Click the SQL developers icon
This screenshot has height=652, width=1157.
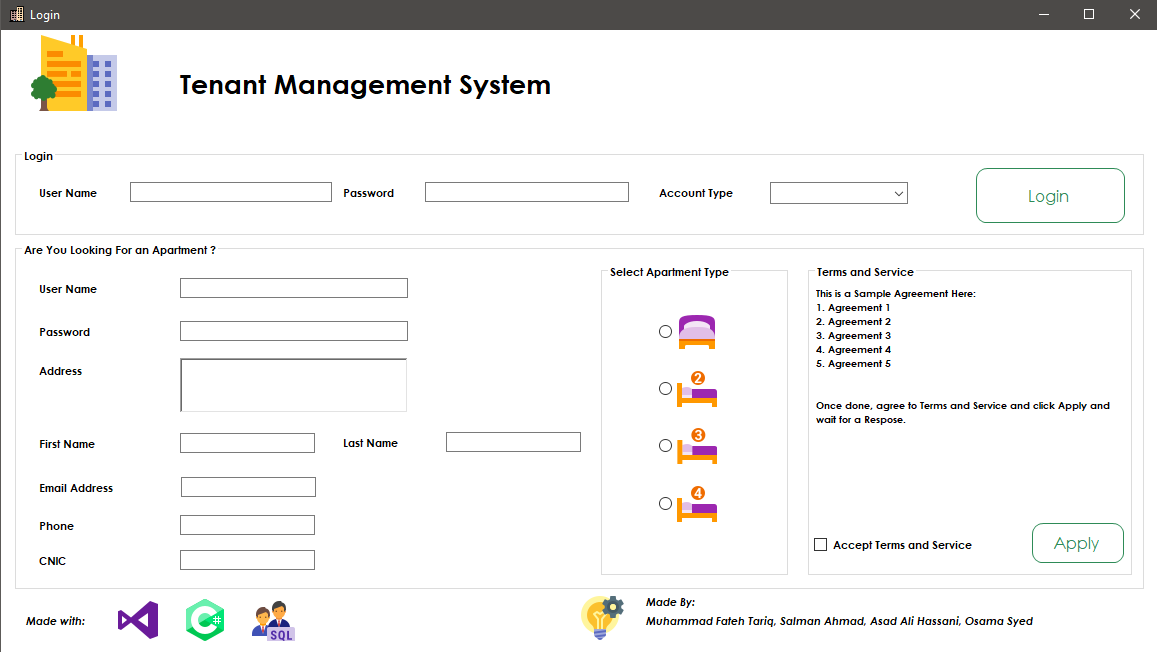[x=272, y=620]
